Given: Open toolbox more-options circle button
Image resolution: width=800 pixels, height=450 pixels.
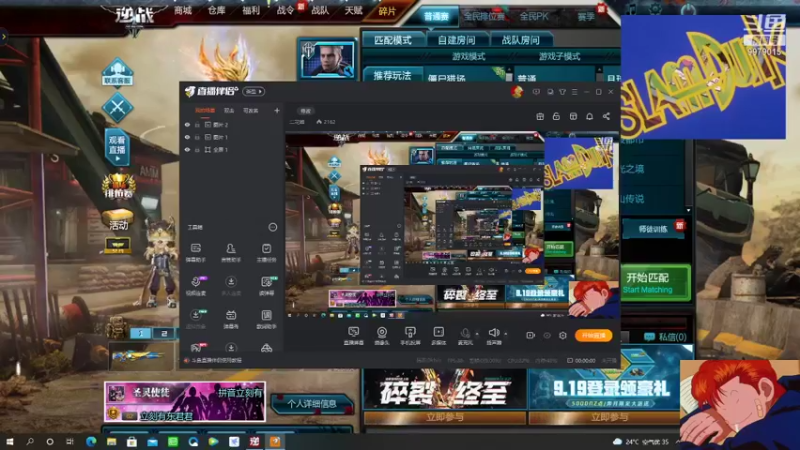Looking at the screenshot, I should pos(273,227).
